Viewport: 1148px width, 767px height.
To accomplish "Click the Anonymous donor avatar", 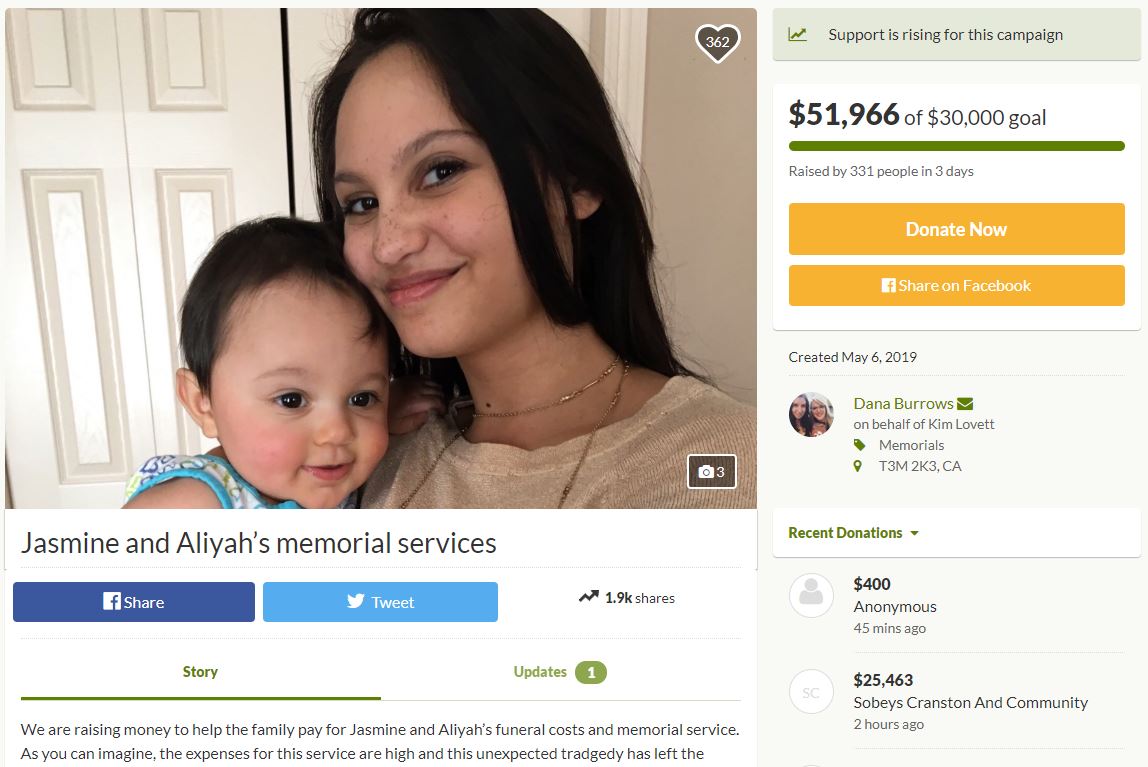I will point(811,595).
